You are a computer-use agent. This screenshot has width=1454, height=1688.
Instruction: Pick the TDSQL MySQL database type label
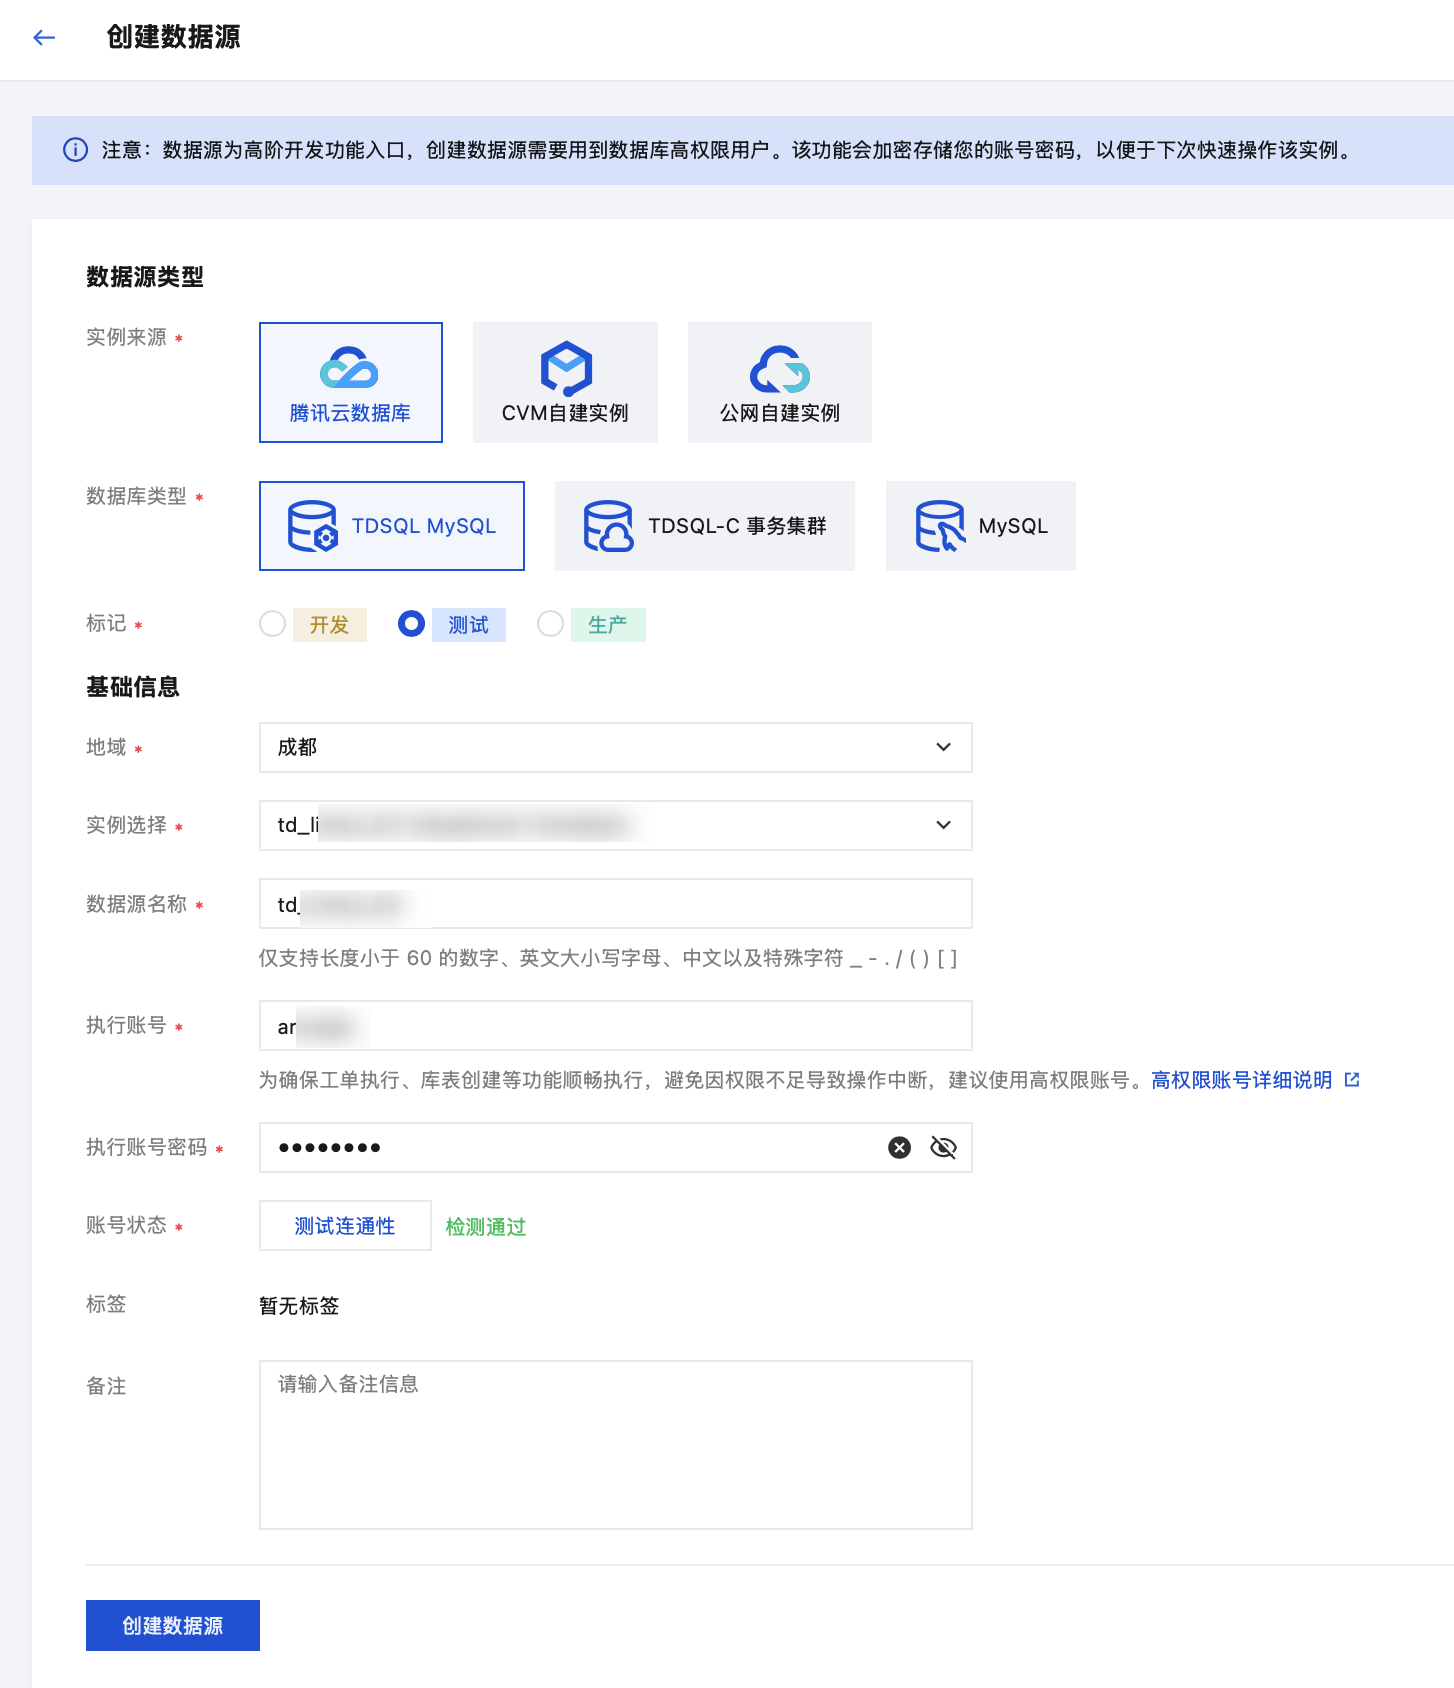click(424, 526)
